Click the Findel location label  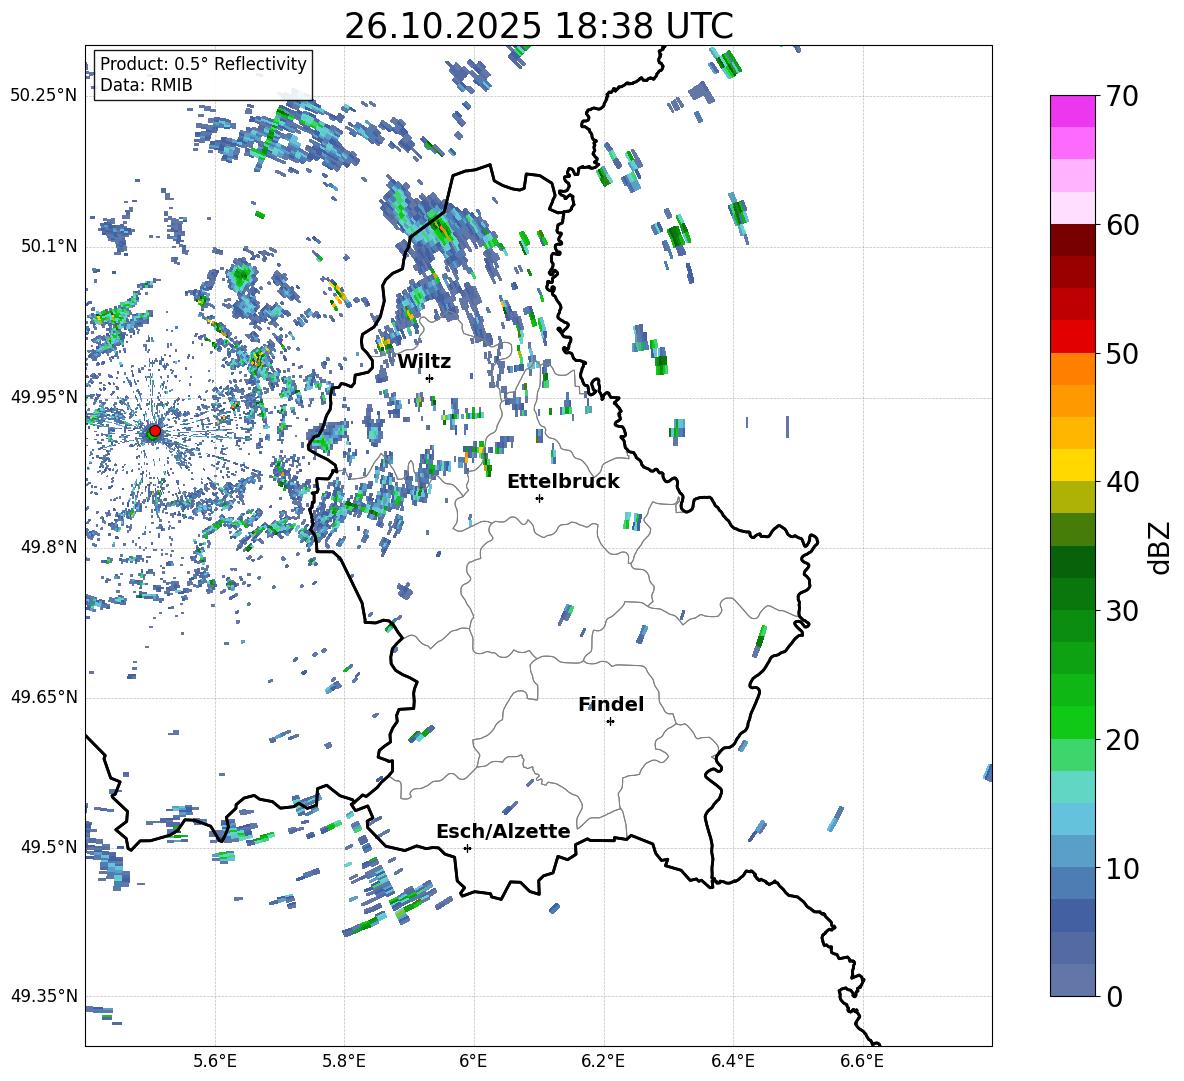point(611,704)
